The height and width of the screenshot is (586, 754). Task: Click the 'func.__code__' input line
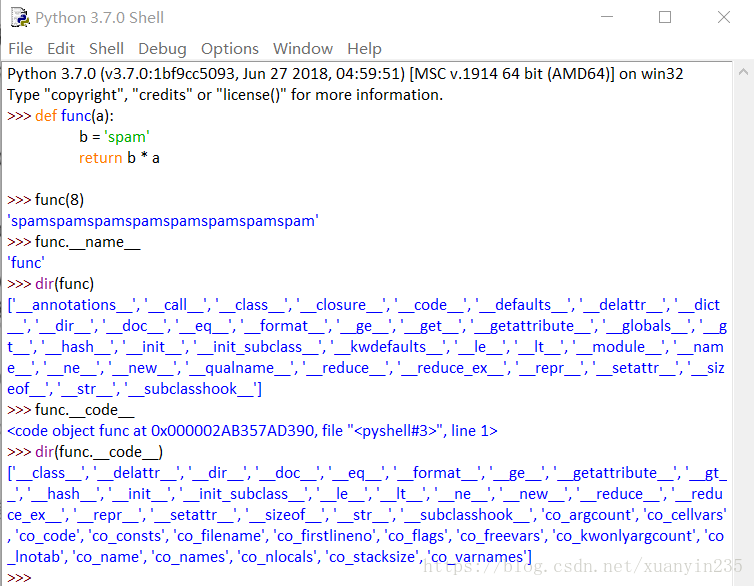(x=71, y=410)
